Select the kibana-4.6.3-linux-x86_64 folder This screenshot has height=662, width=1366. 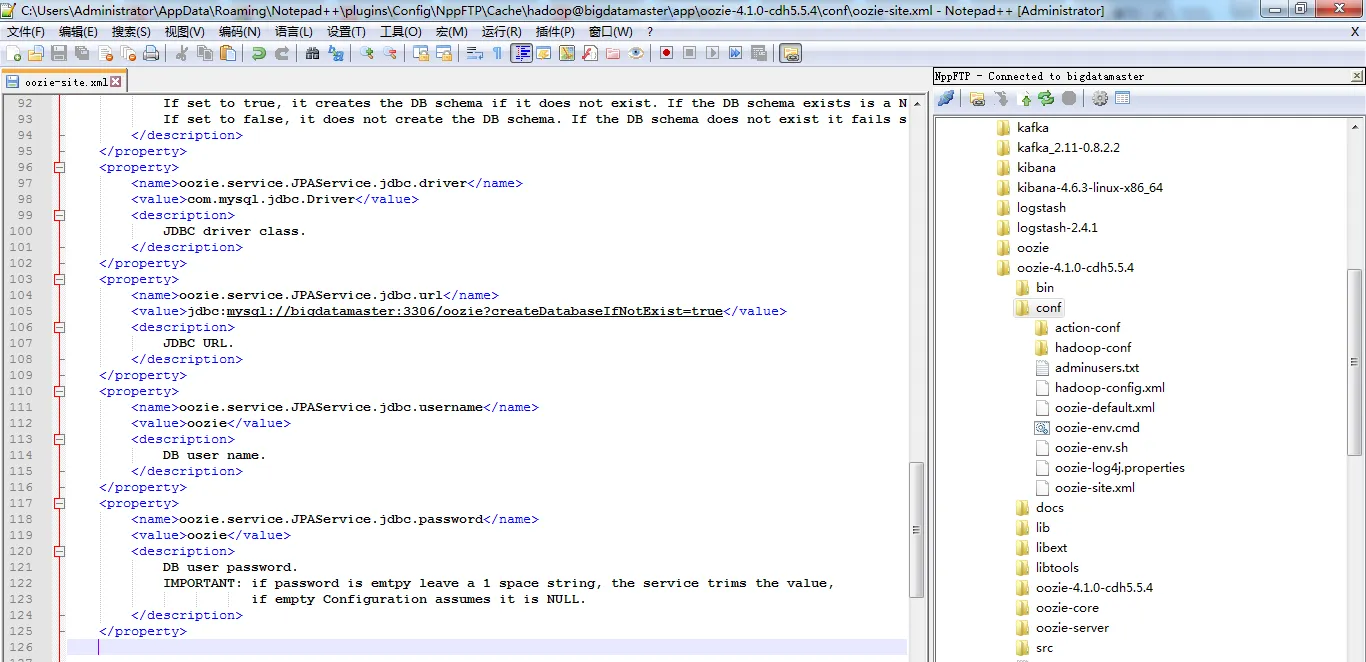pos(1090,188)
